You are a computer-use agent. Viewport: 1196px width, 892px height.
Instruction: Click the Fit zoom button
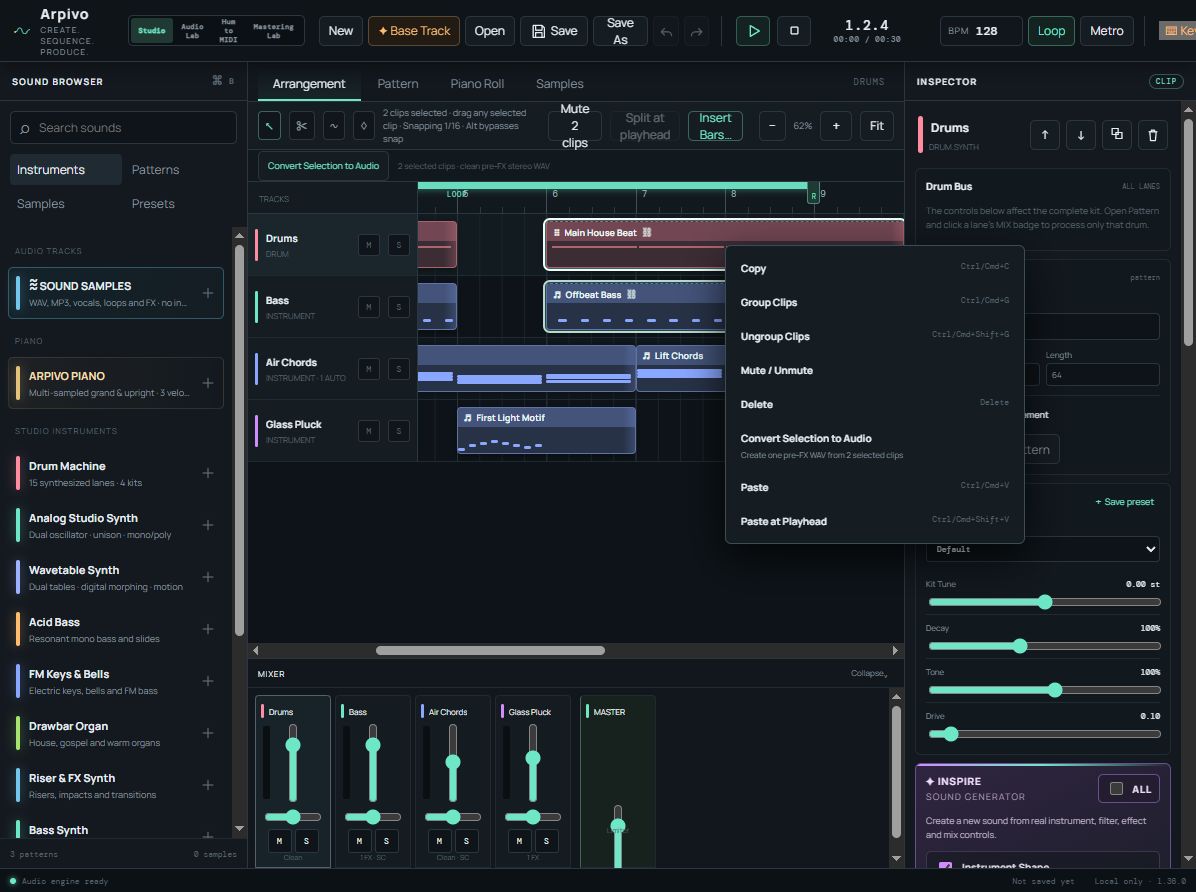coord(876,126)
